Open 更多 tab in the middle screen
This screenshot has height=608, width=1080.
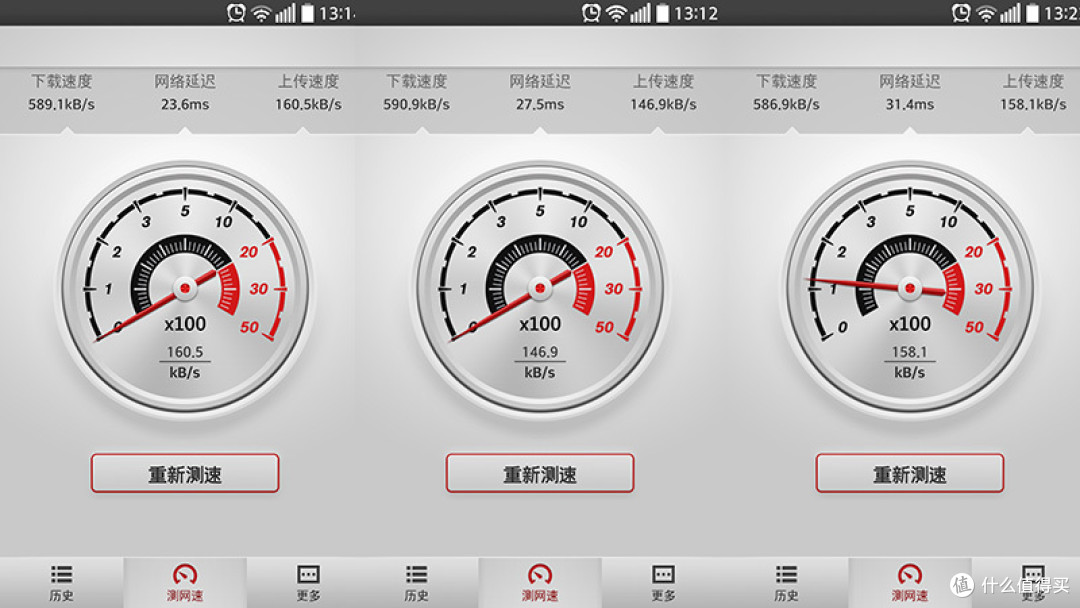(663, 583)
